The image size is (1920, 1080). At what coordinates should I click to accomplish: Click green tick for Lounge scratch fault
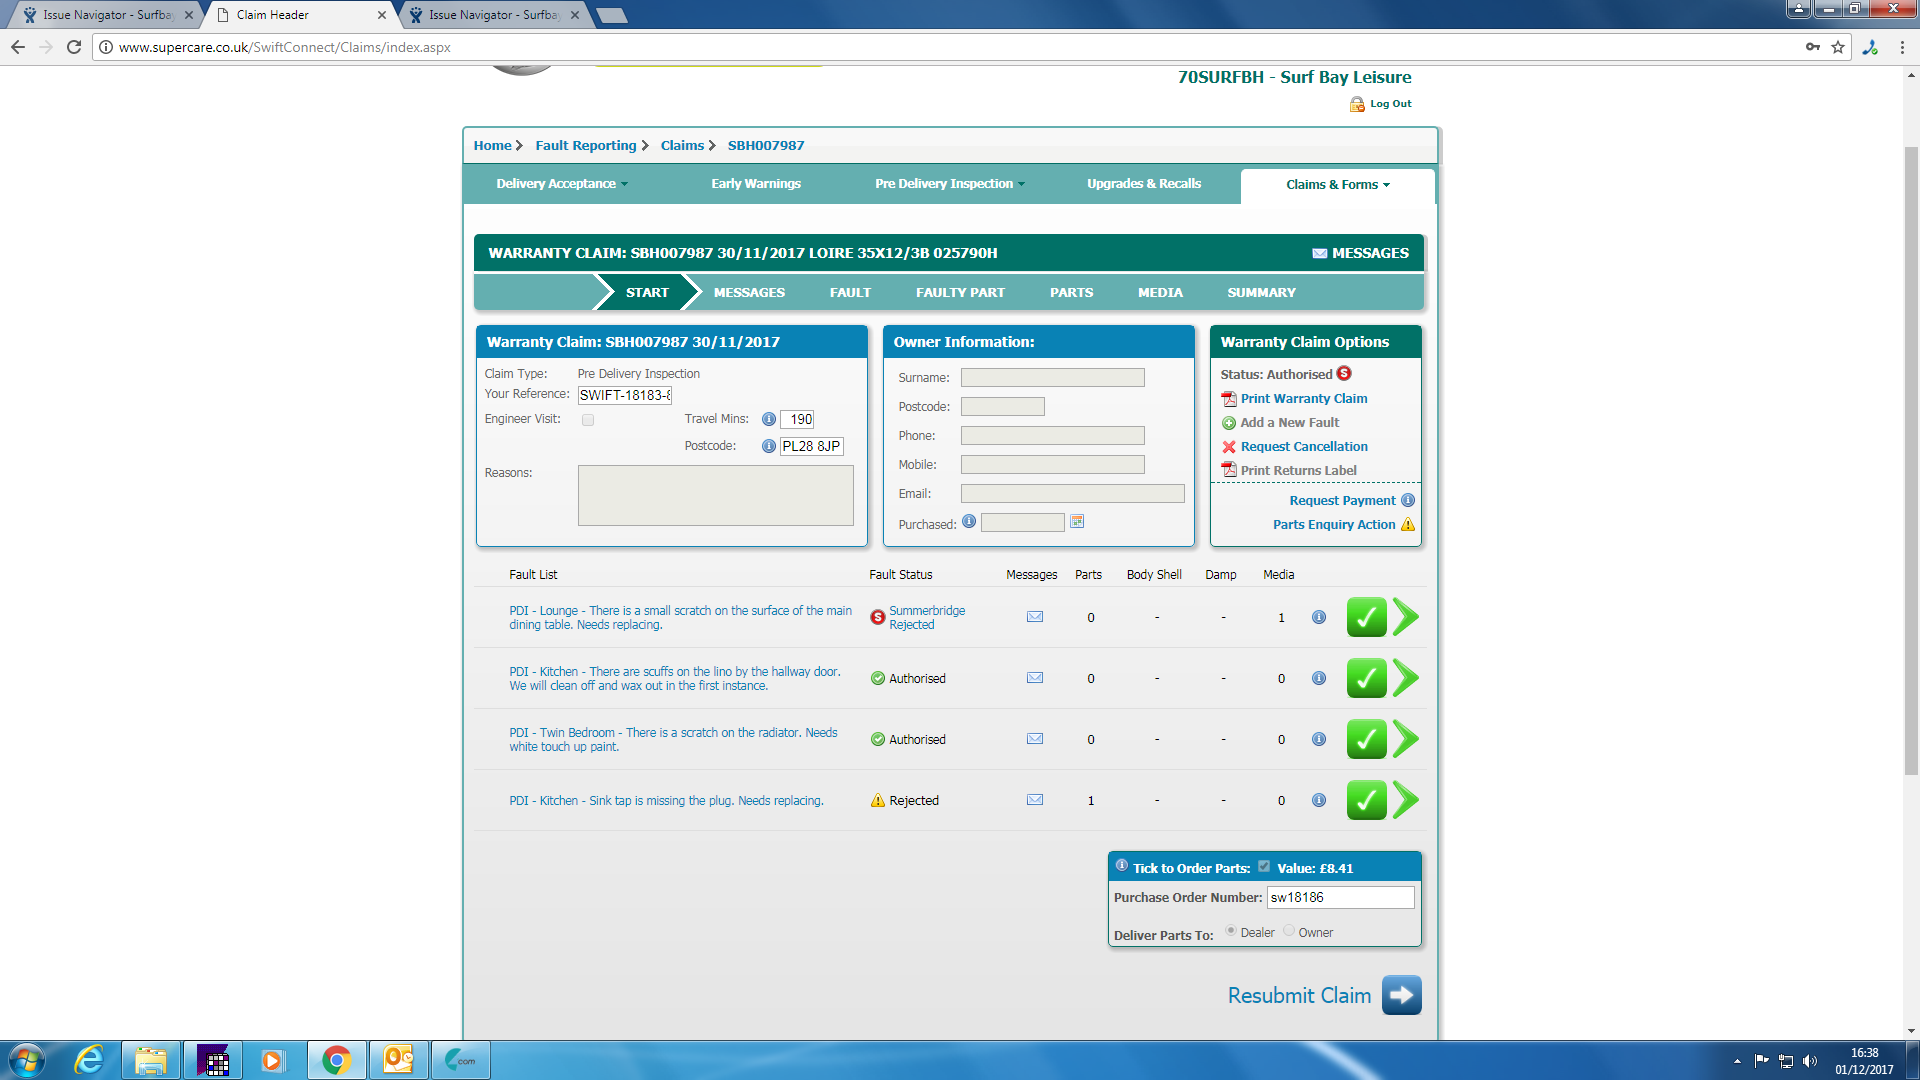pos(1366,618)
